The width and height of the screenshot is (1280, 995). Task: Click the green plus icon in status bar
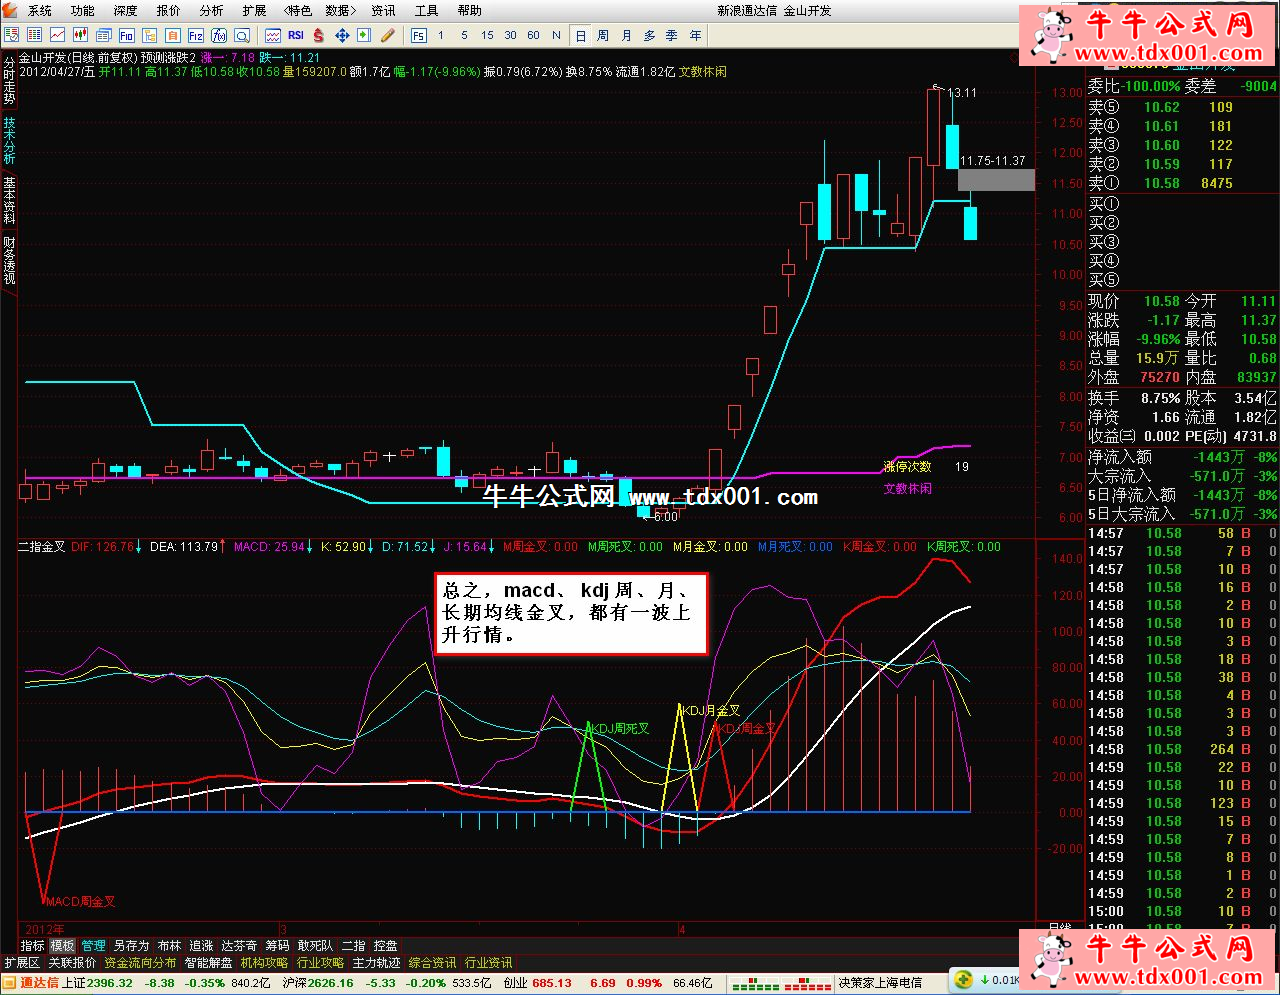(x=964, y=980)
